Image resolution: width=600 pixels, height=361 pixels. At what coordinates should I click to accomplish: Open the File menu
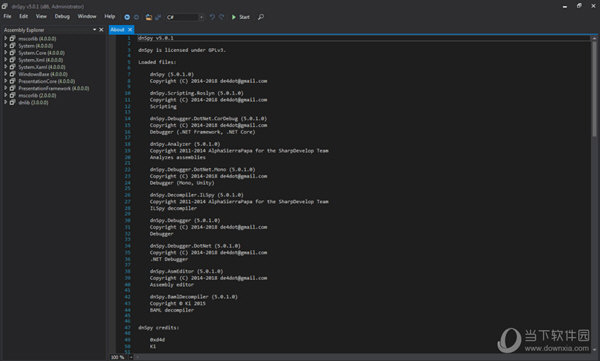(7, 16)
